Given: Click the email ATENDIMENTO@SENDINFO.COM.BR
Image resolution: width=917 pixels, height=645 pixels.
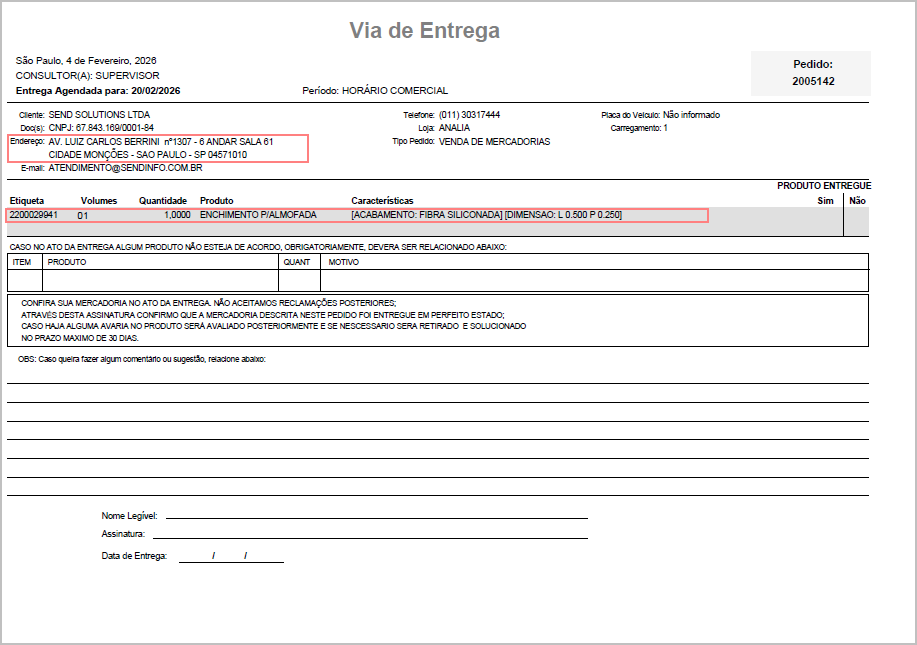Looking at the screenshot, I should [125, 168].
